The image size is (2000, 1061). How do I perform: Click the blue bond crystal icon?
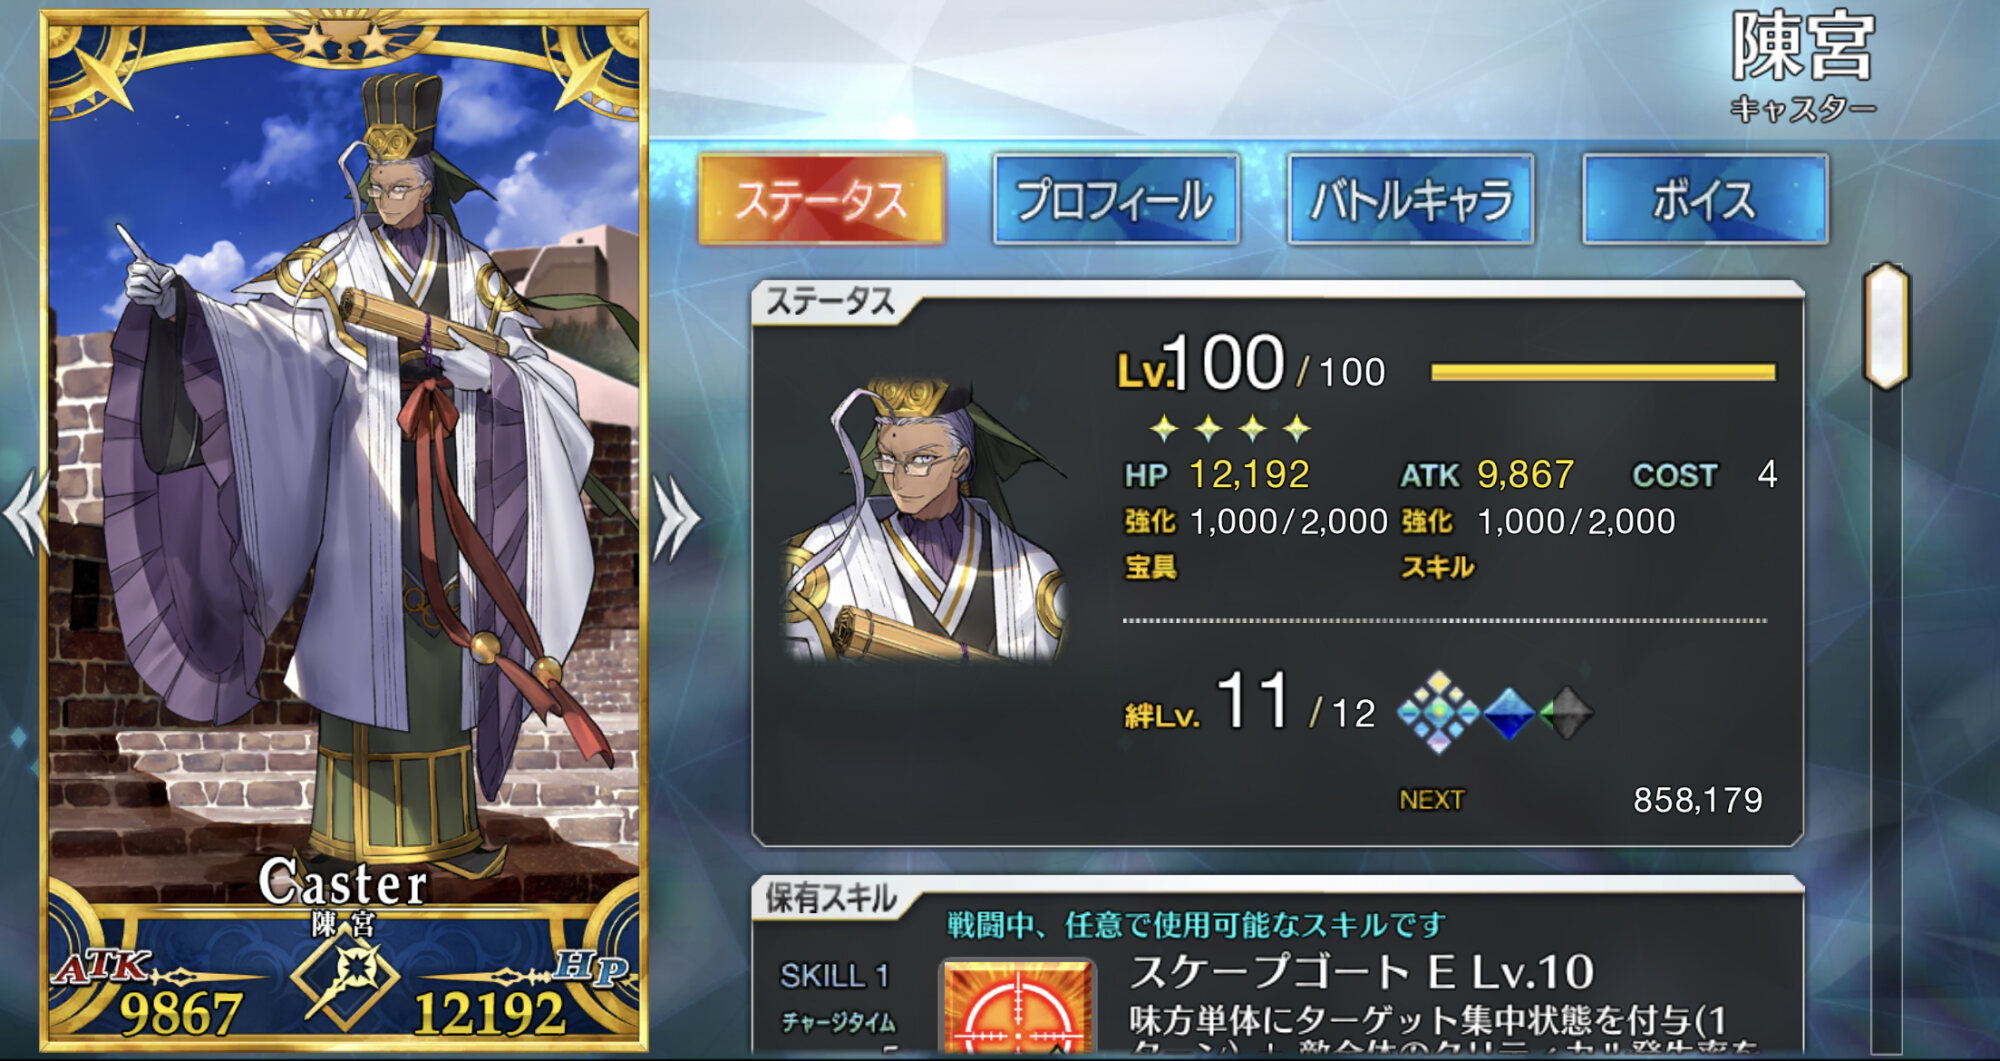(x=1509, y=713)
